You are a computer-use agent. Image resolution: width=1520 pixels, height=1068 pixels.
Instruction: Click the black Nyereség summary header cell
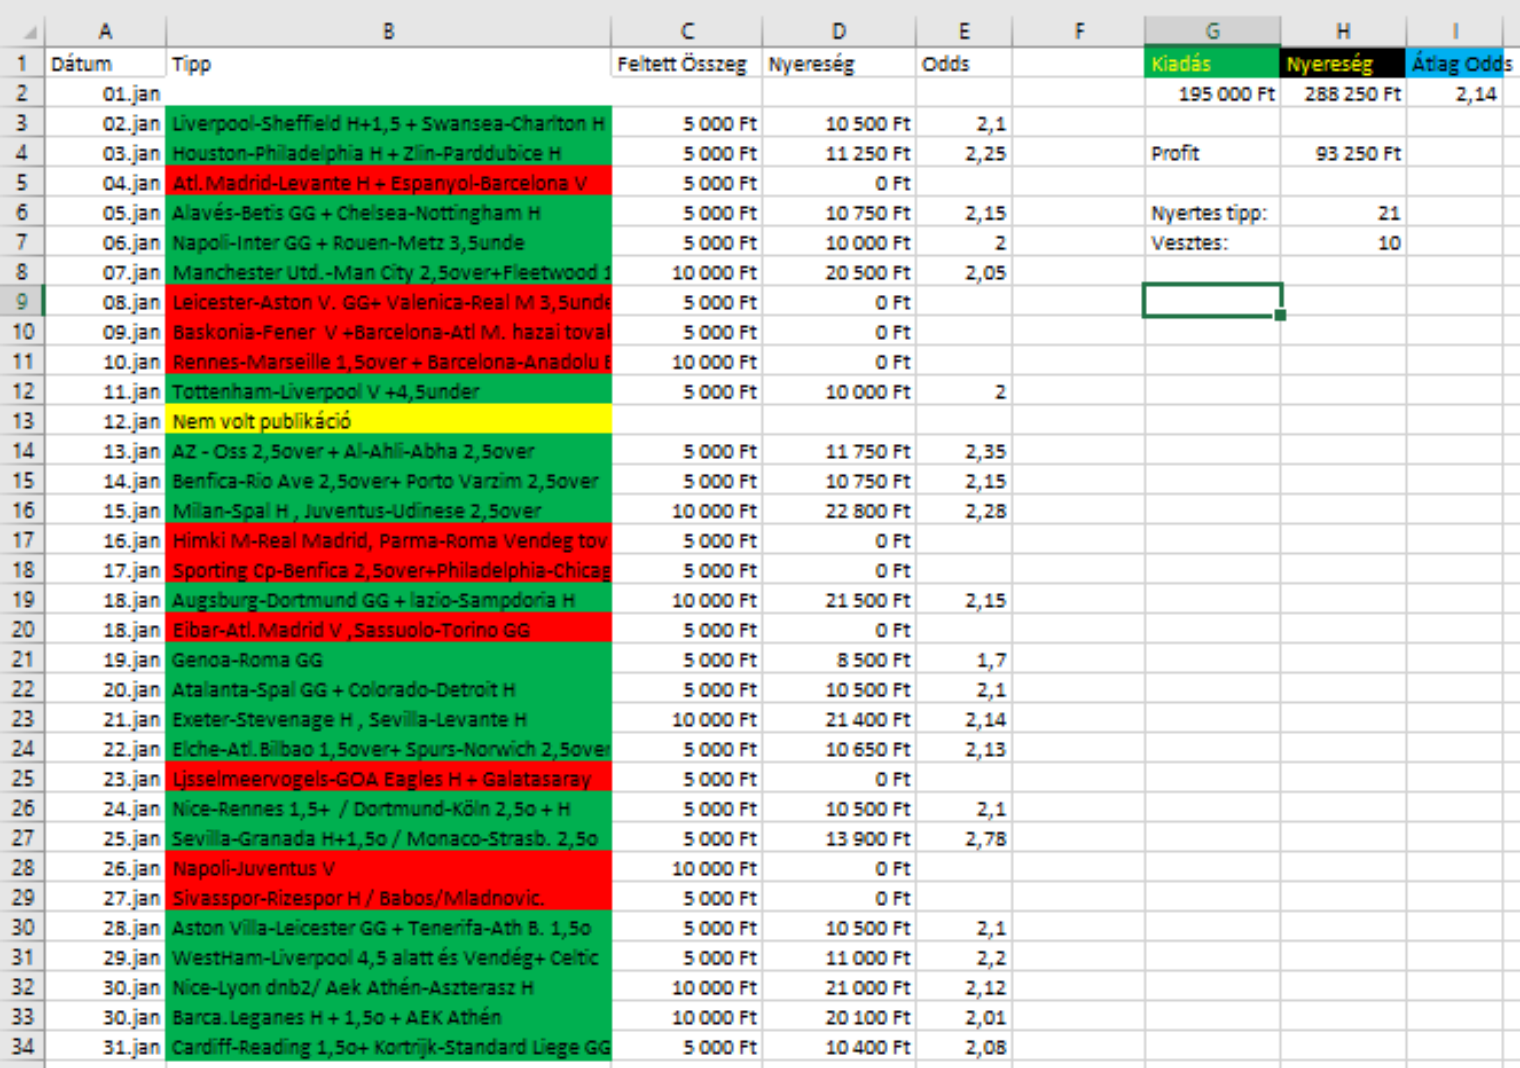(1342, 64)
